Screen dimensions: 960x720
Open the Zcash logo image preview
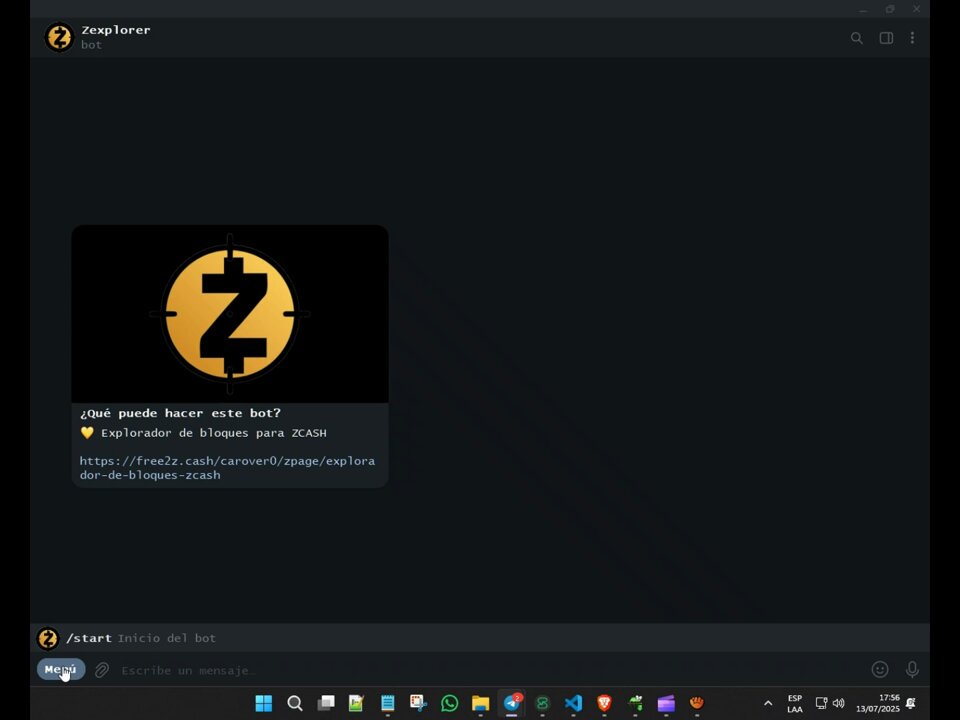point(230,313)
